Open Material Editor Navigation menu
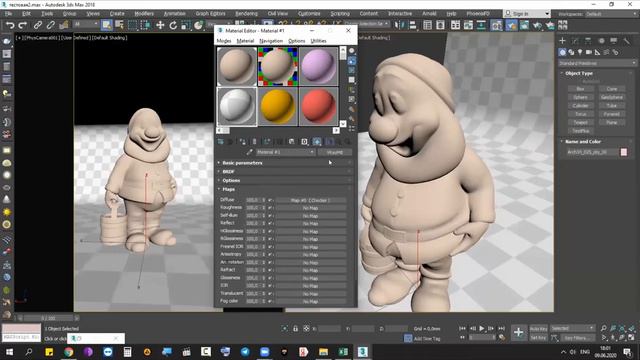Image resolution: width=640 pixels, height=360 pixels. pos(271,41)
